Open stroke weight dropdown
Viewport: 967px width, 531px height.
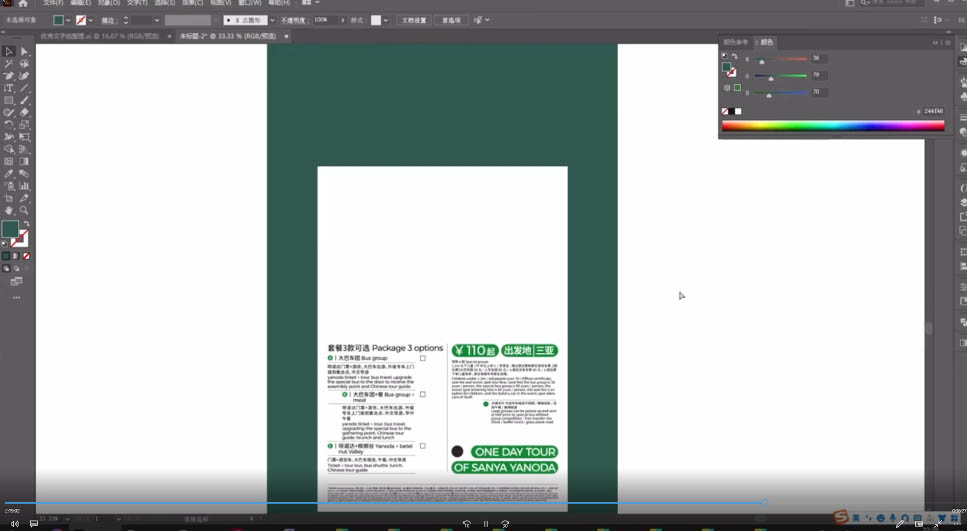pos(157,20)
